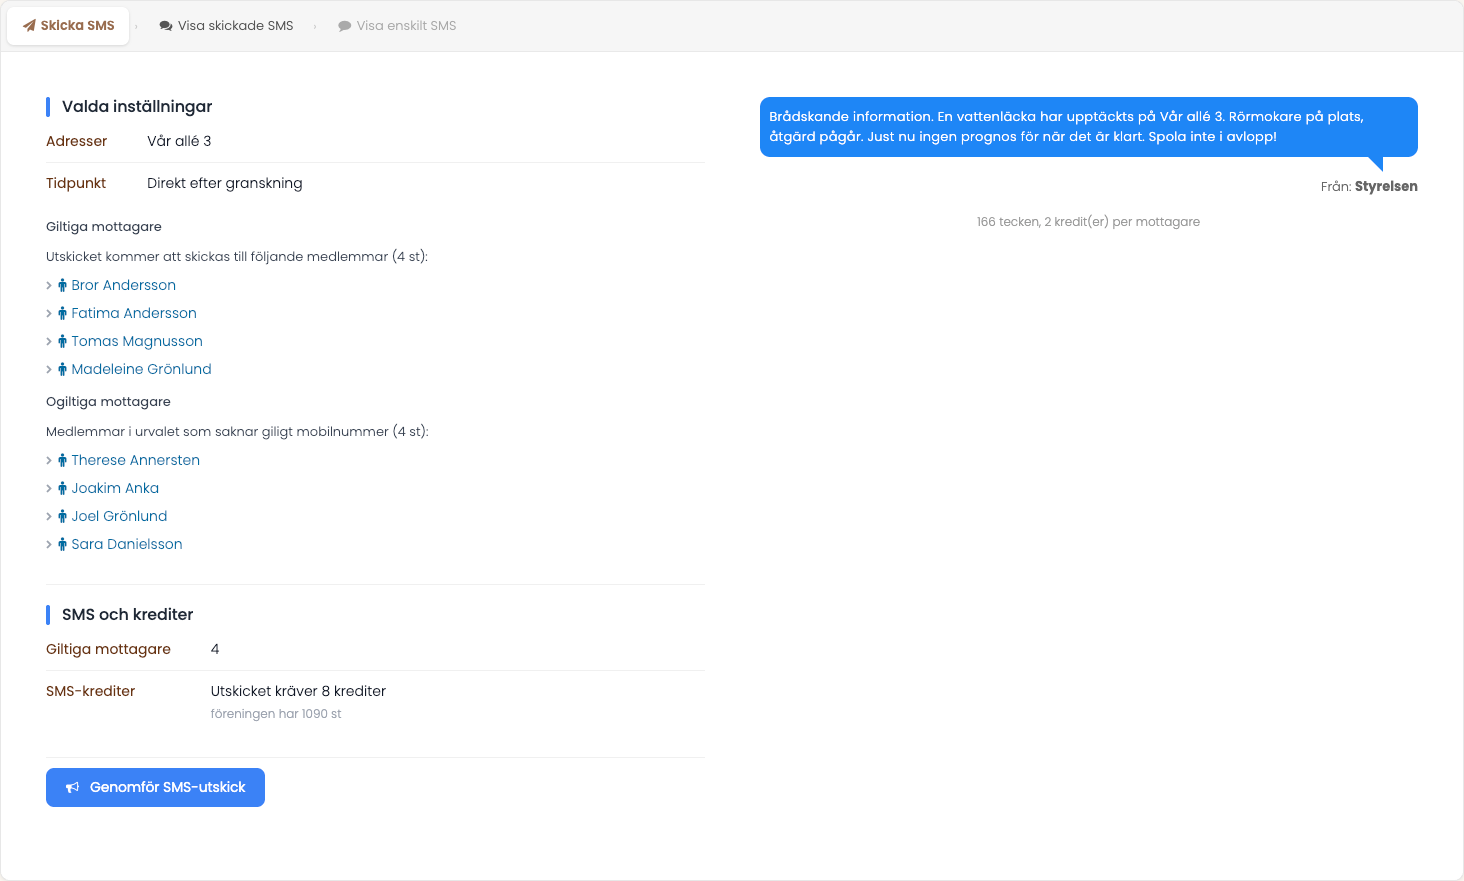Click the blue SMS message preview bubble
Image resolution: width=1464 pixels, height=881 pixels.
click(1089, 127)
